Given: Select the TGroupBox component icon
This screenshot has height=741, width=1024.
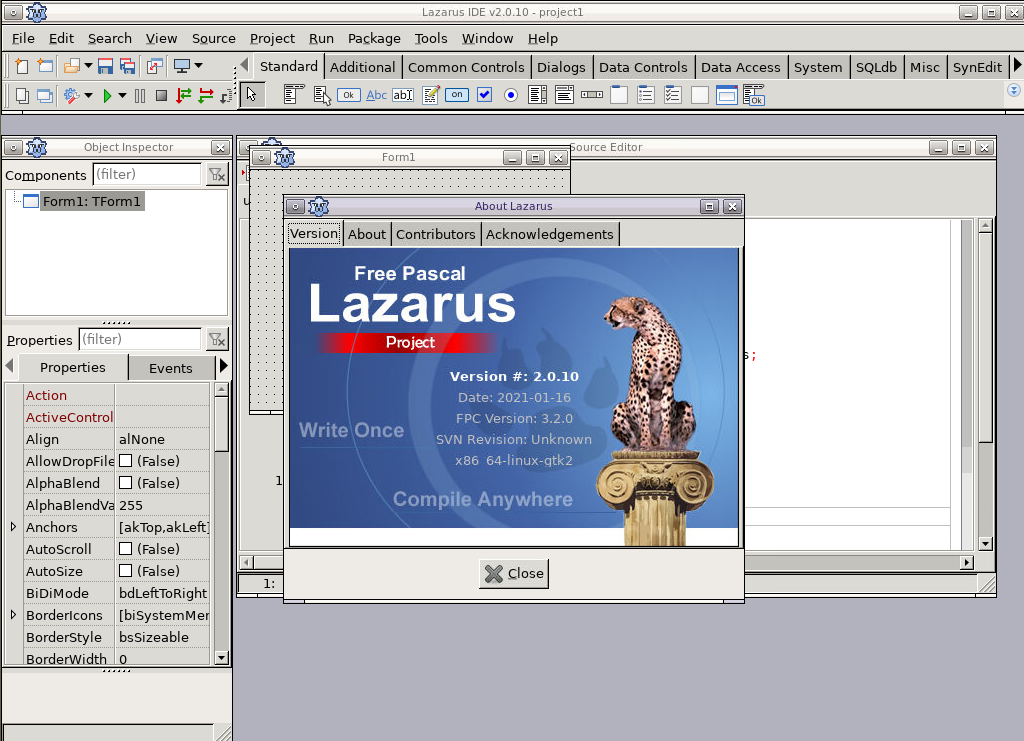Looking at the screenshot, I should (618, 95).
